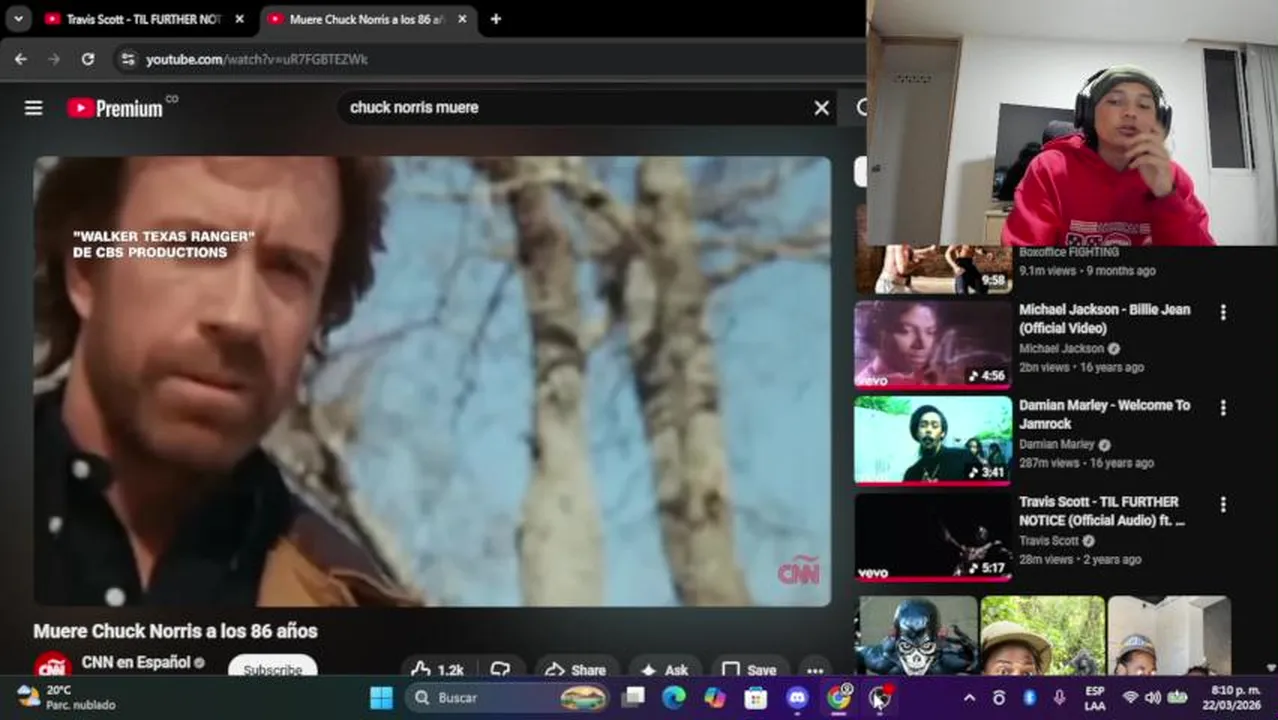
Task: Open the Billie Jean video thumbnail
Action: [x=933, y=344]
